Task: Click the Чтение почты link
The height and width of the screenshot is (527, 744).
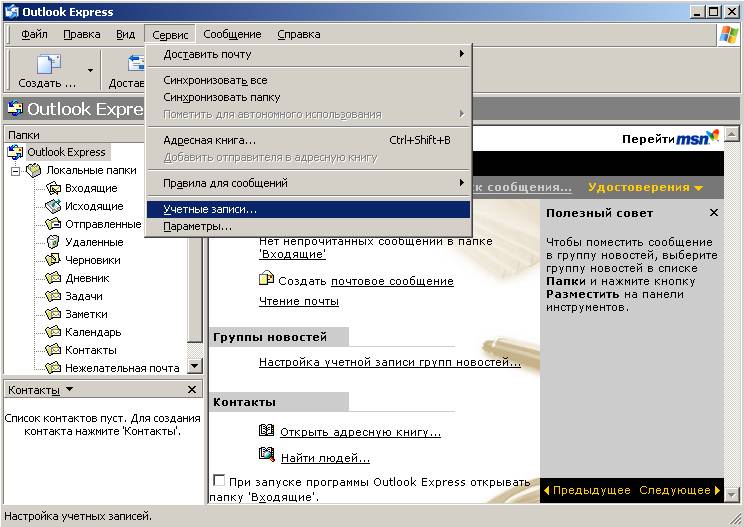Action: (299, 301)
